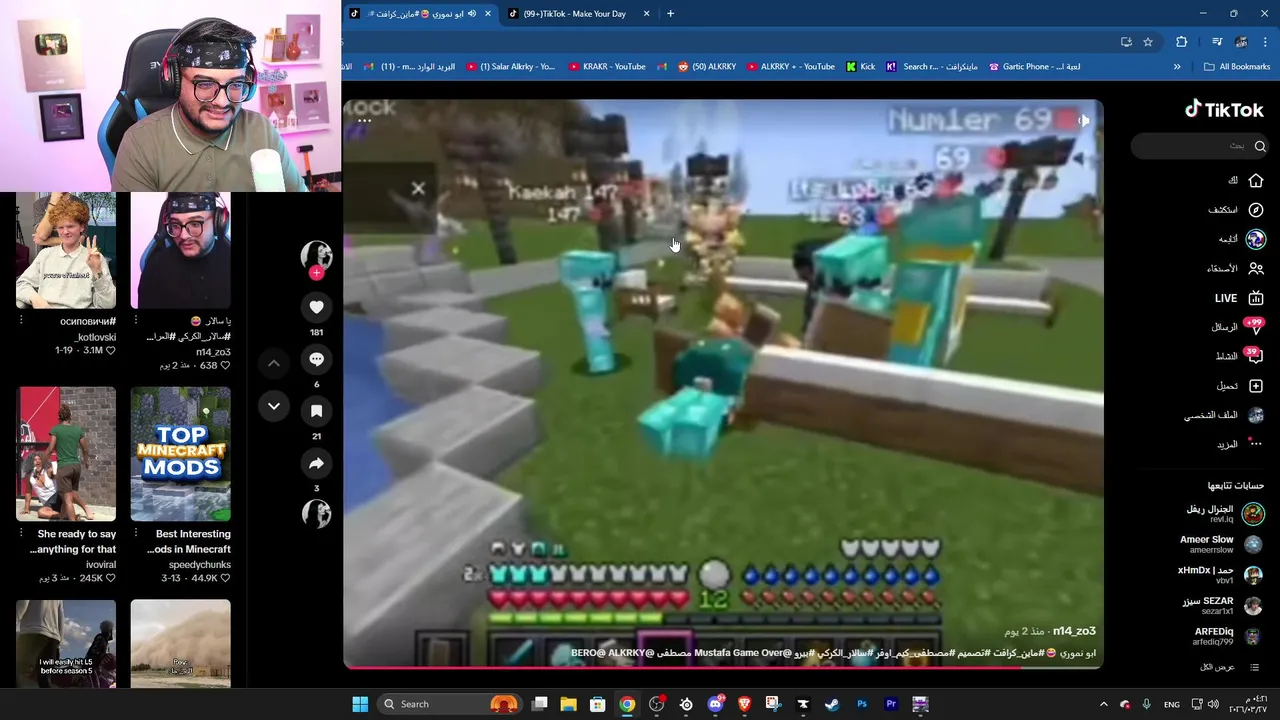The width and height of the screenshot is (1280, 720).
Task: Open the All Bookmarks folder
Action: [1237, 67]
